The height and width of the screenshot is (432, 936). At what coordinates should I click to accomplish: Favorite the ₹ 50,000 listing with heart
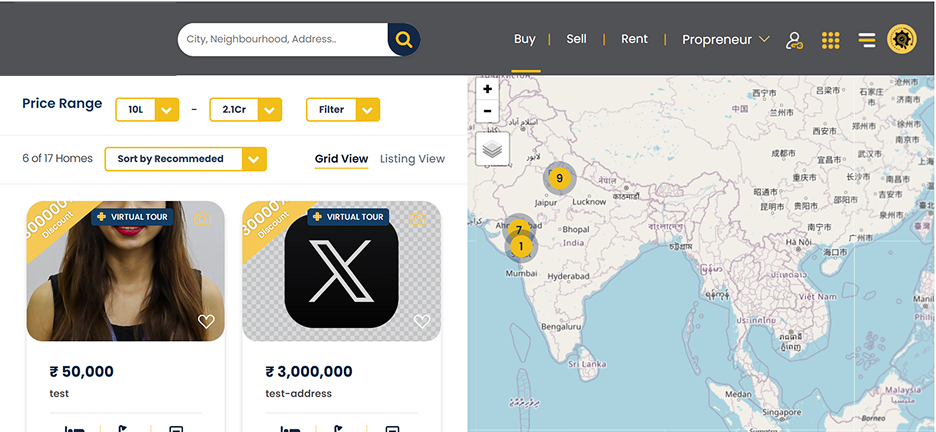click(x=206, y=321)
